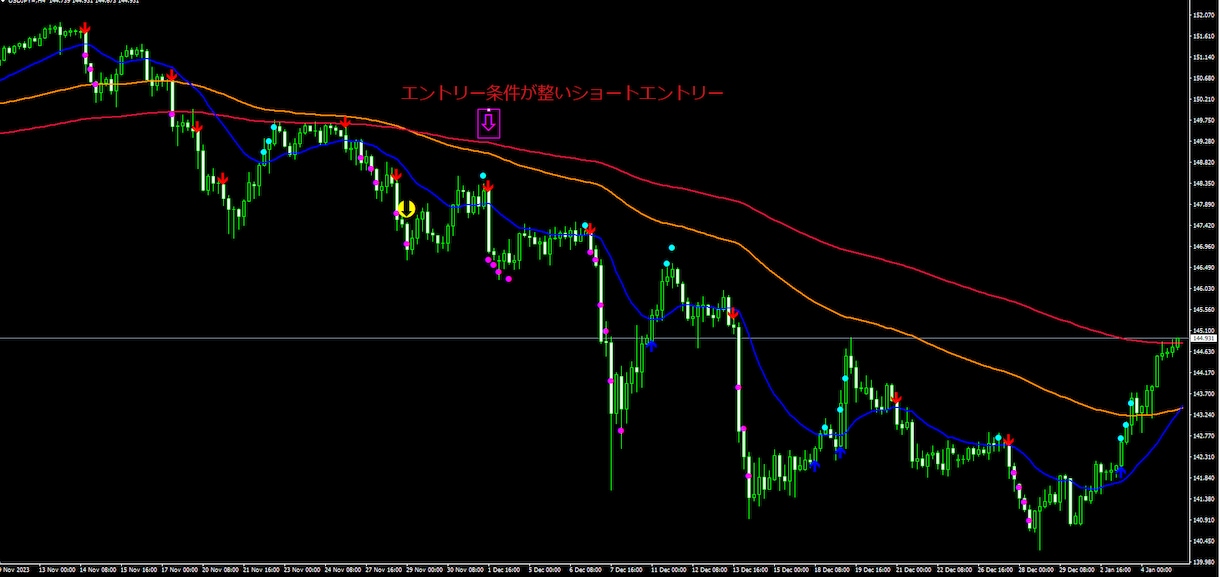Screen dimensions: 1220x577
Task: Click the 148.350 value on price axis
Action: click(x=1204, y=184)
